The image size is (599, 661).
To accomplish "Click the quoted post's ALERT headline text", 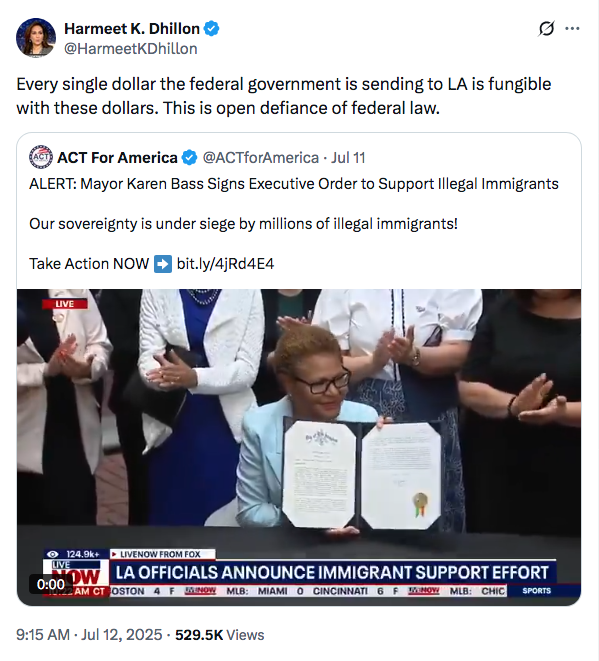I will 294,184.
